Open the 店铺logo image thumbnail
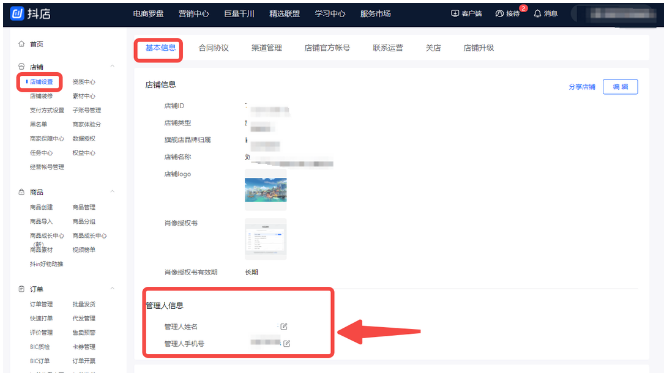Image resolution: width=668 pixels, height=383 pixels. 266,190
